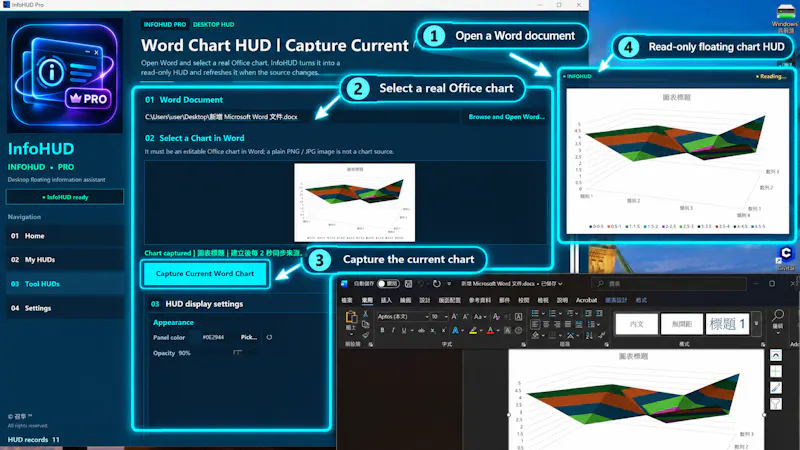
Task: Open the Insert tab (插入) in Word
Action: pos(386,300)
